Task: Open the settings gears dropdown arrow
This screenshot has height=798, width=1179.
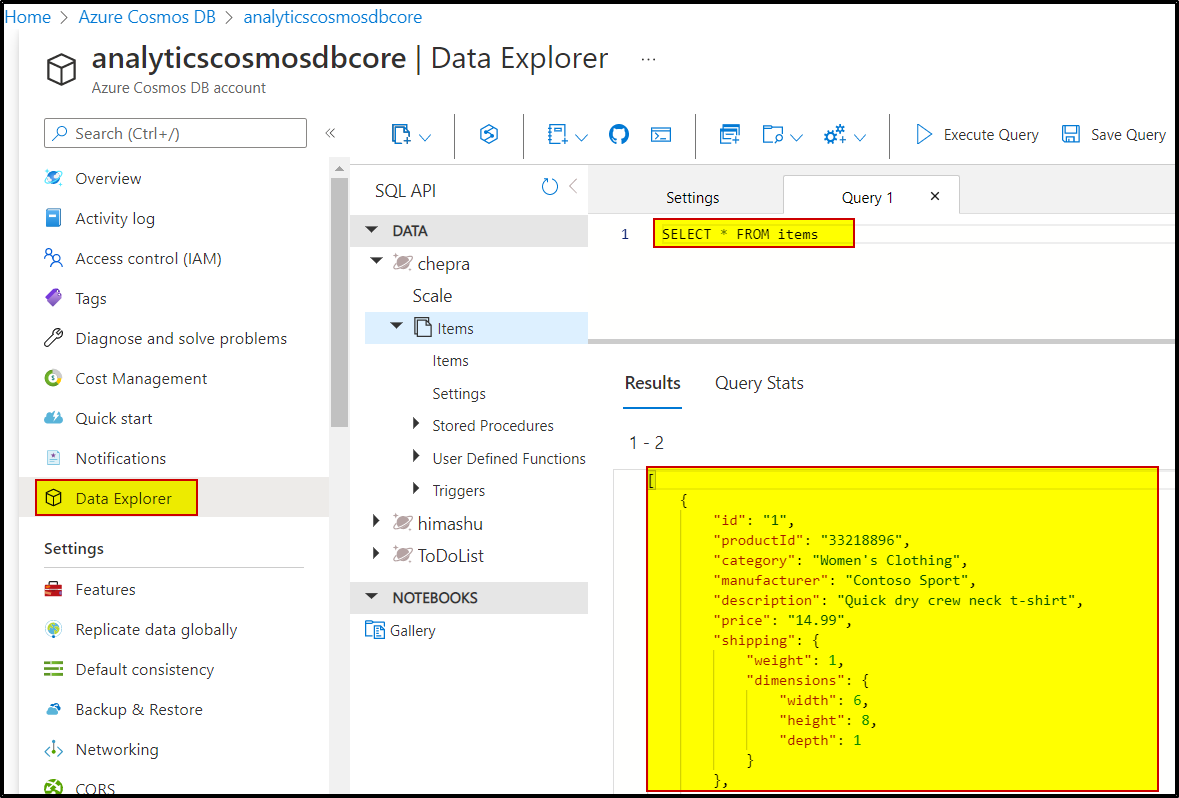Action: (860, 138)
